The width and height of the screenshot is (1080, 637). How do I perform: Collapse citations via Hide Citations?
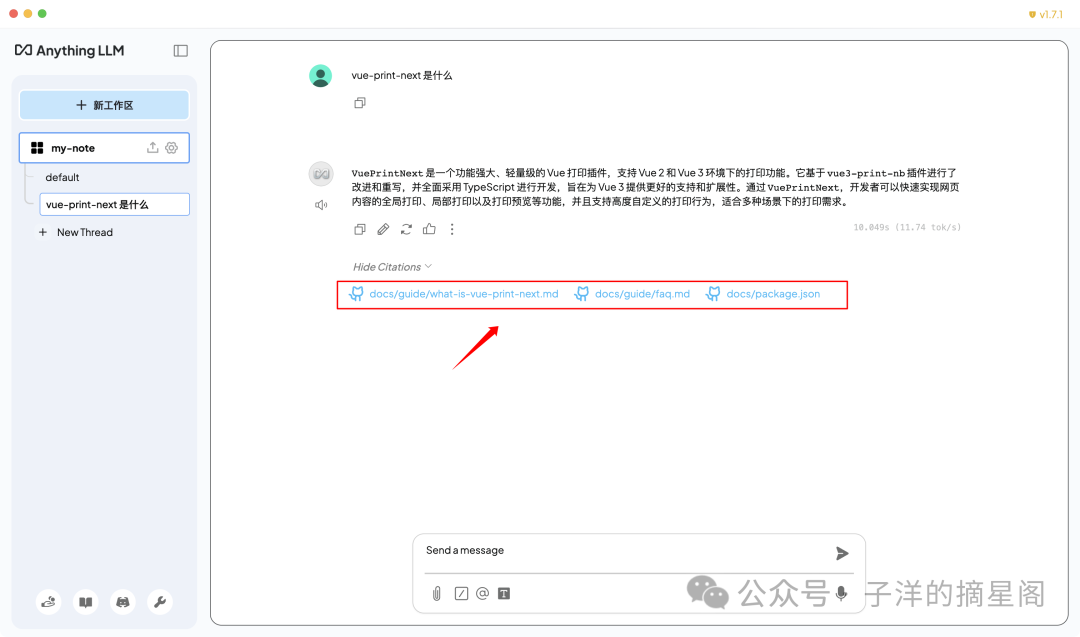click(x=392, y=267)
